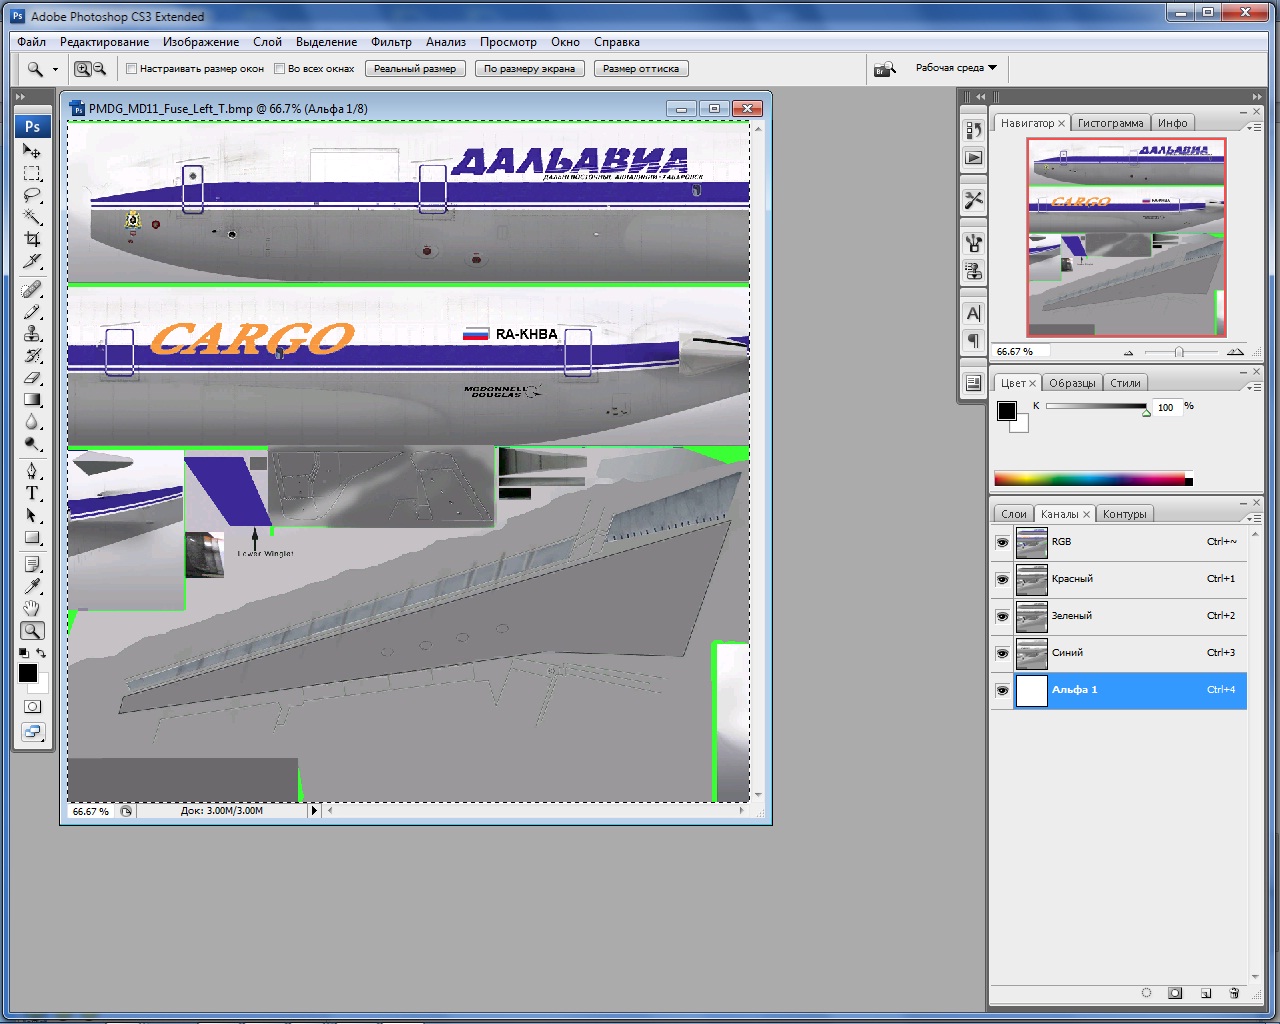Open the document status bar arrow menu
This screenshot has height=1024, width=1280.
(x=314, y=811)
